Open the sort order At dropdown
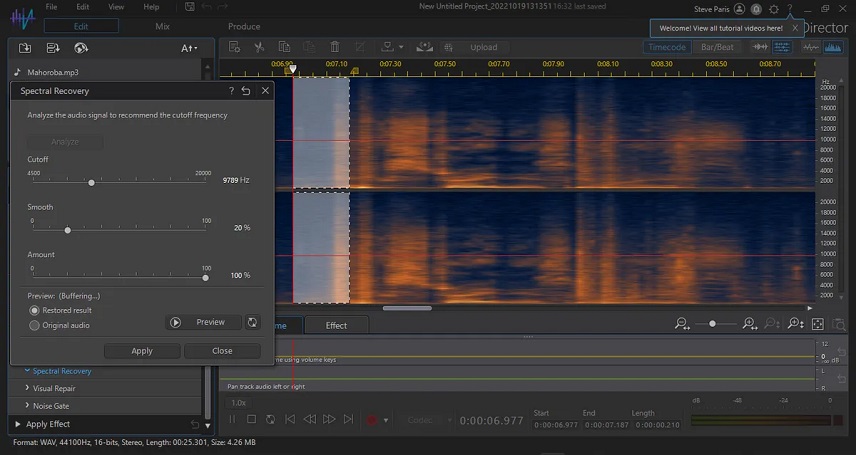This screenshot has height=455, width=856. point(189,48)
